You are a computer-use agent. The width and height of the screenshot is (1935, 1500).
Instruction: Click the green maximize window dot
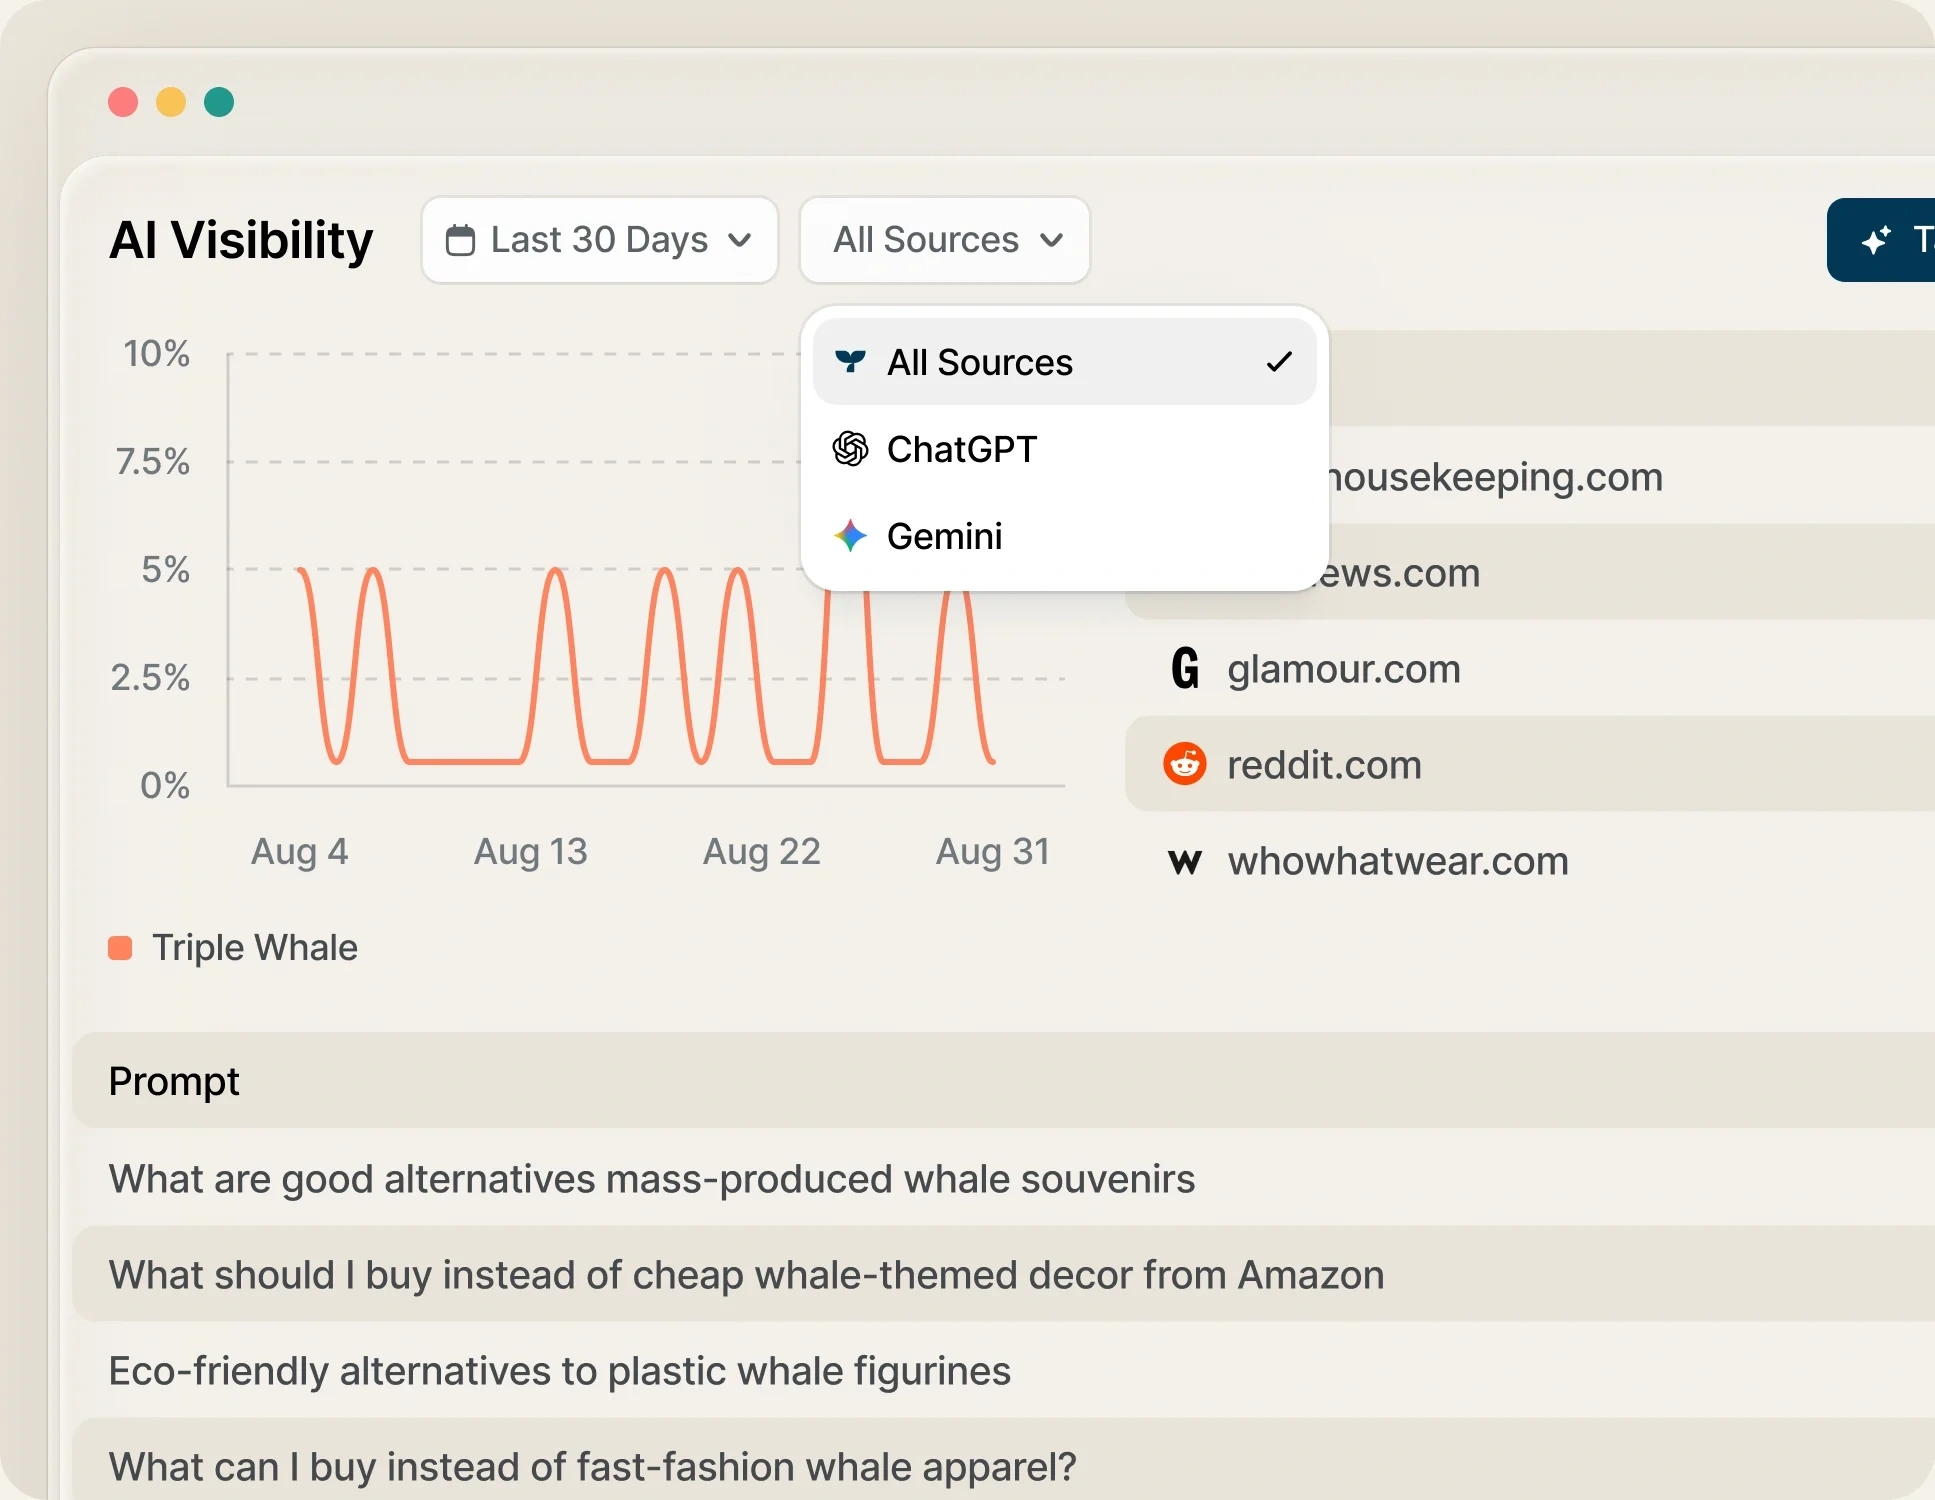[219, 102]
